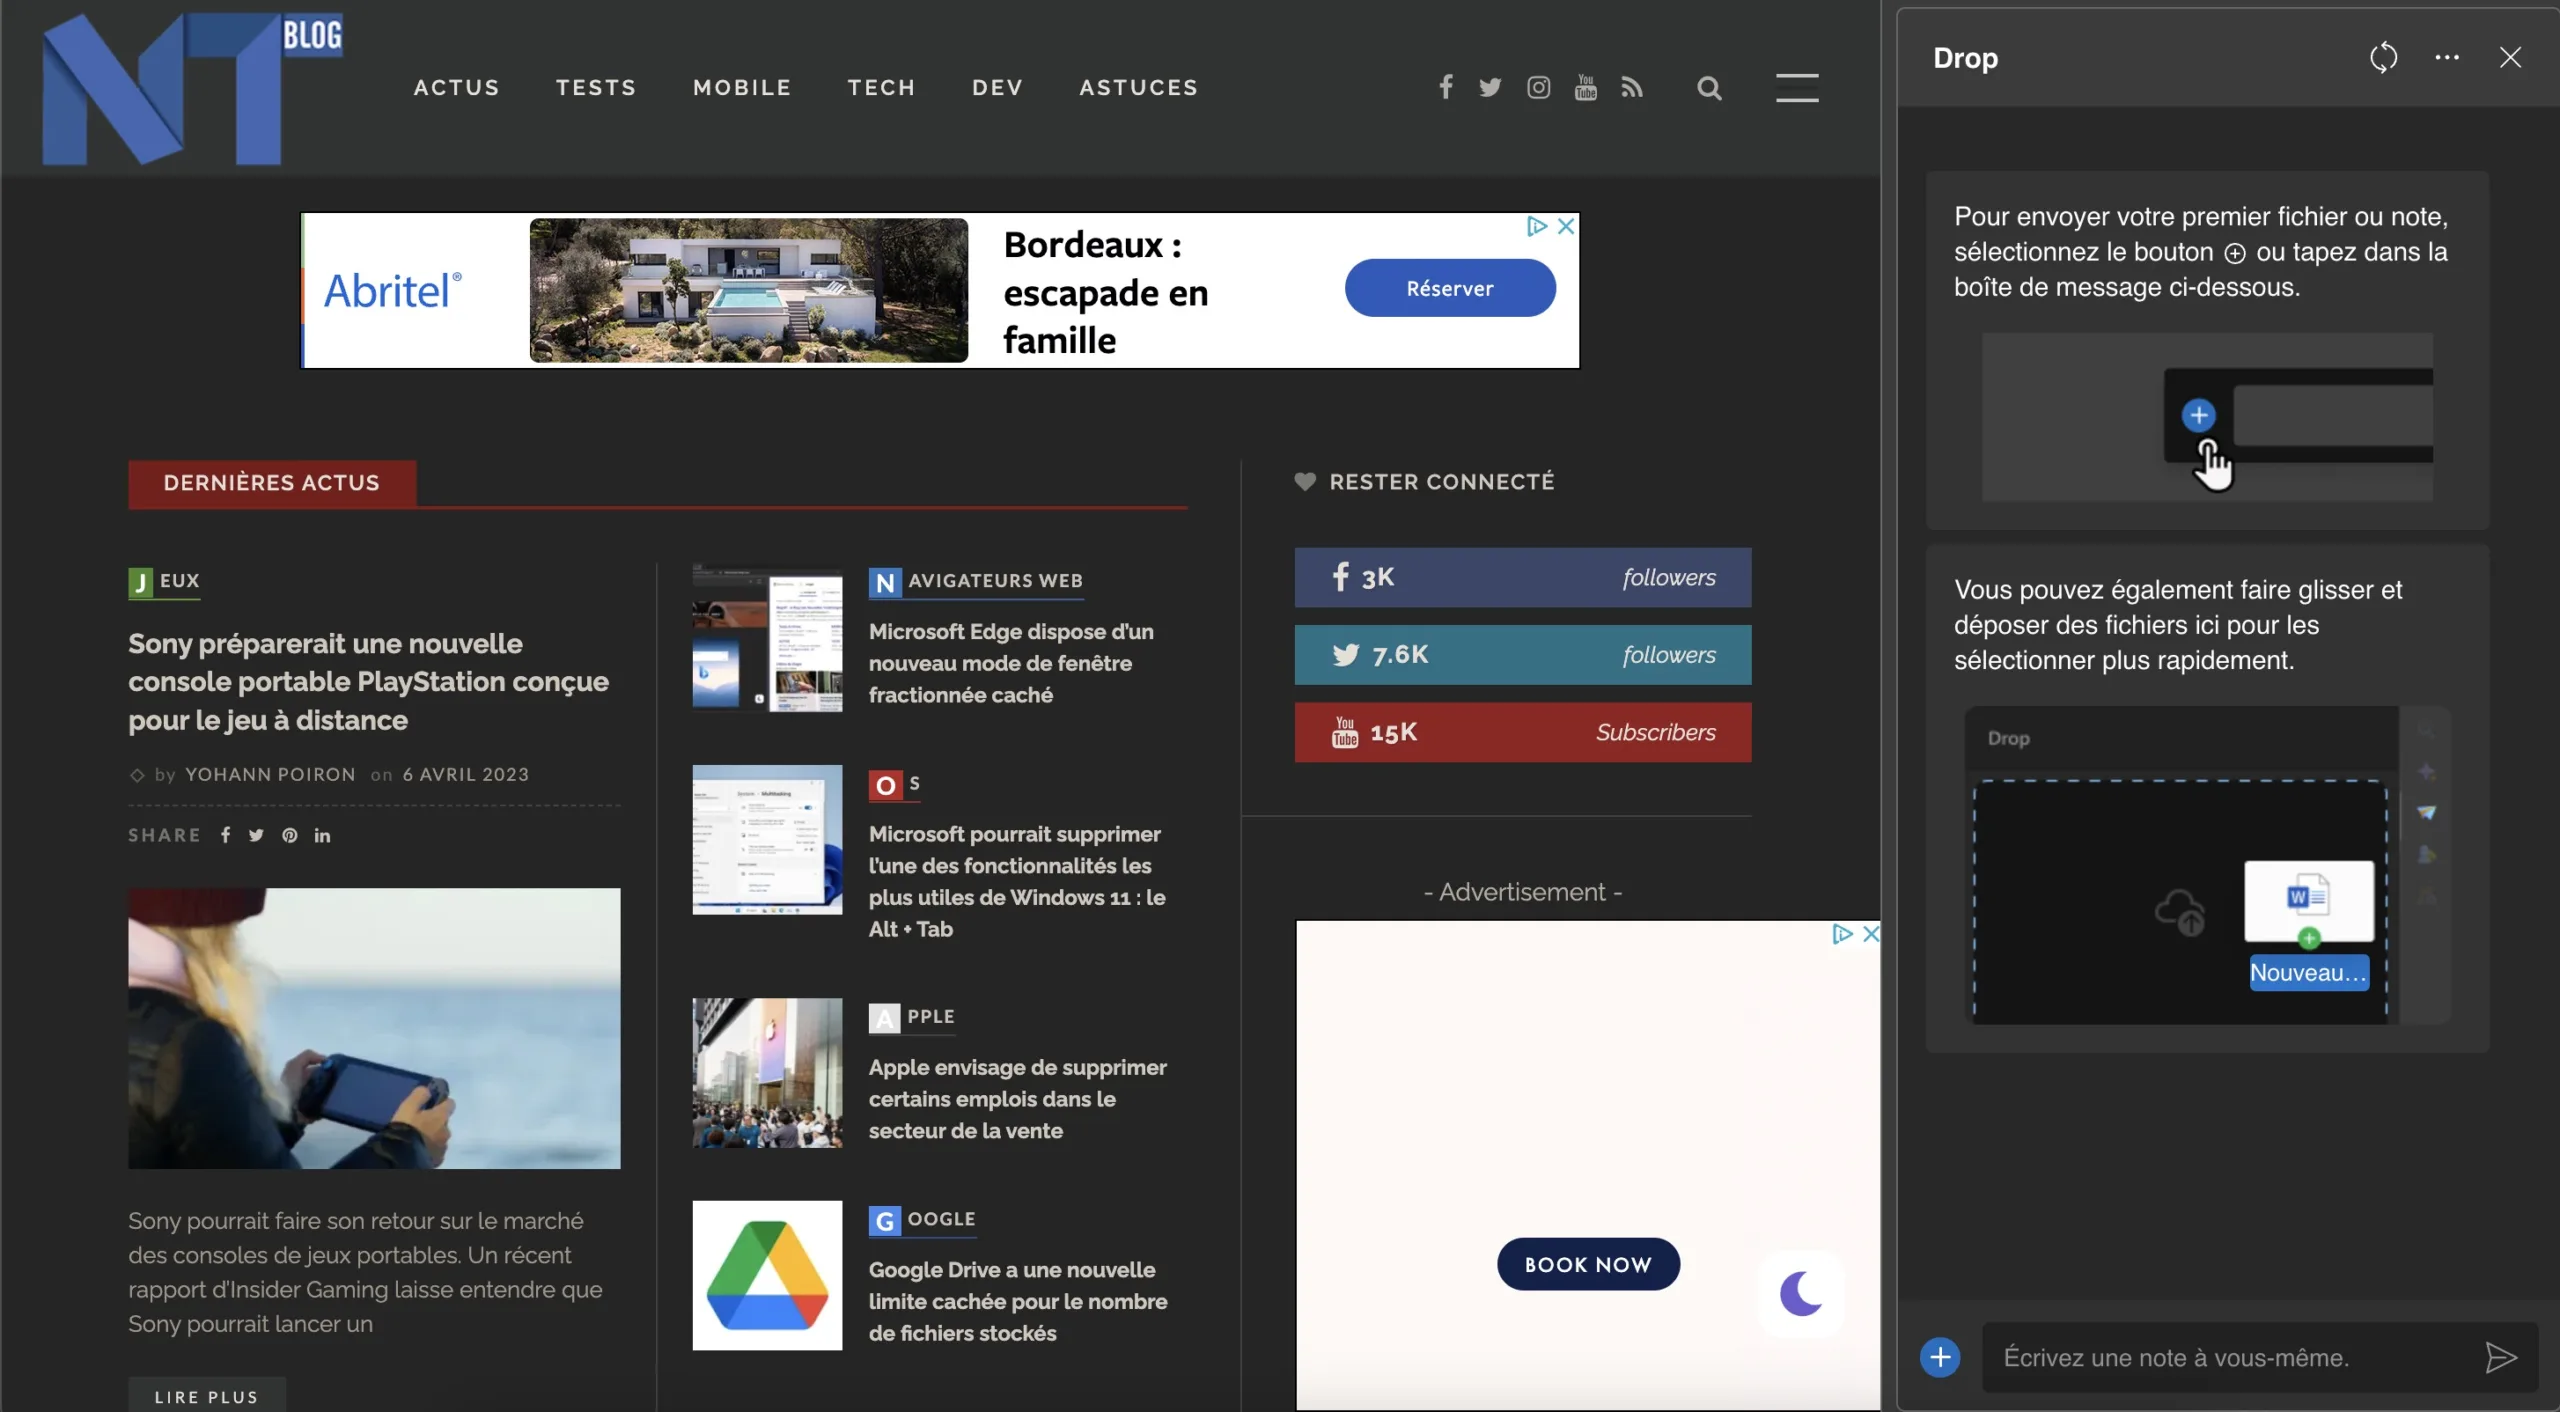Share Sony article on Pinterest

[x=290, y=835]
